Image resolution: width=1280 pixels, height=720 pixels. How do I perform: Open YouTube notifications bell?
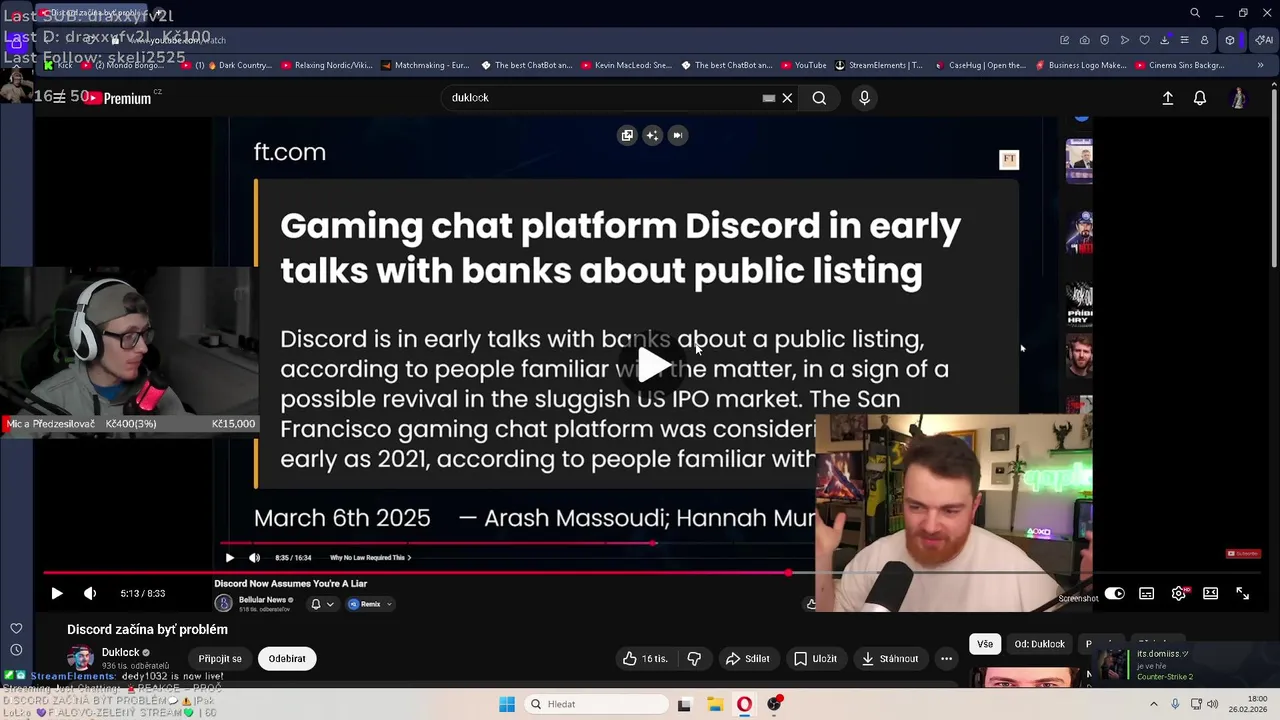pyautogui.click(x=1200, y=98)
